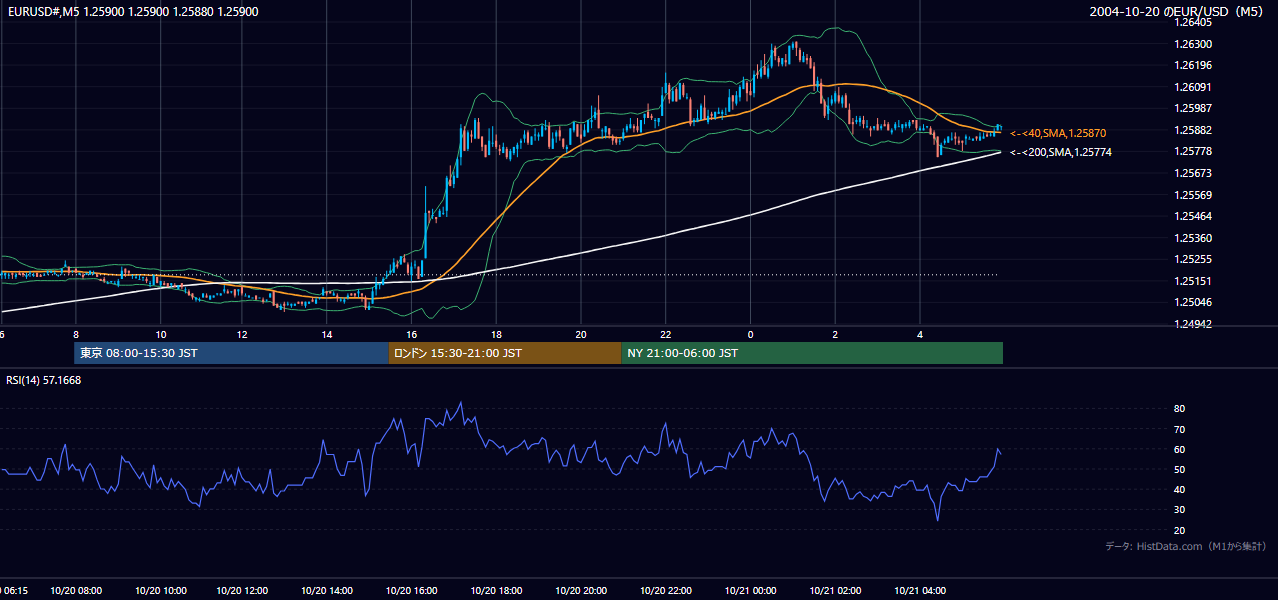The image size is (1278, 600).
Task: Click price axis label 1.25360
Action: coord(1193,238)
